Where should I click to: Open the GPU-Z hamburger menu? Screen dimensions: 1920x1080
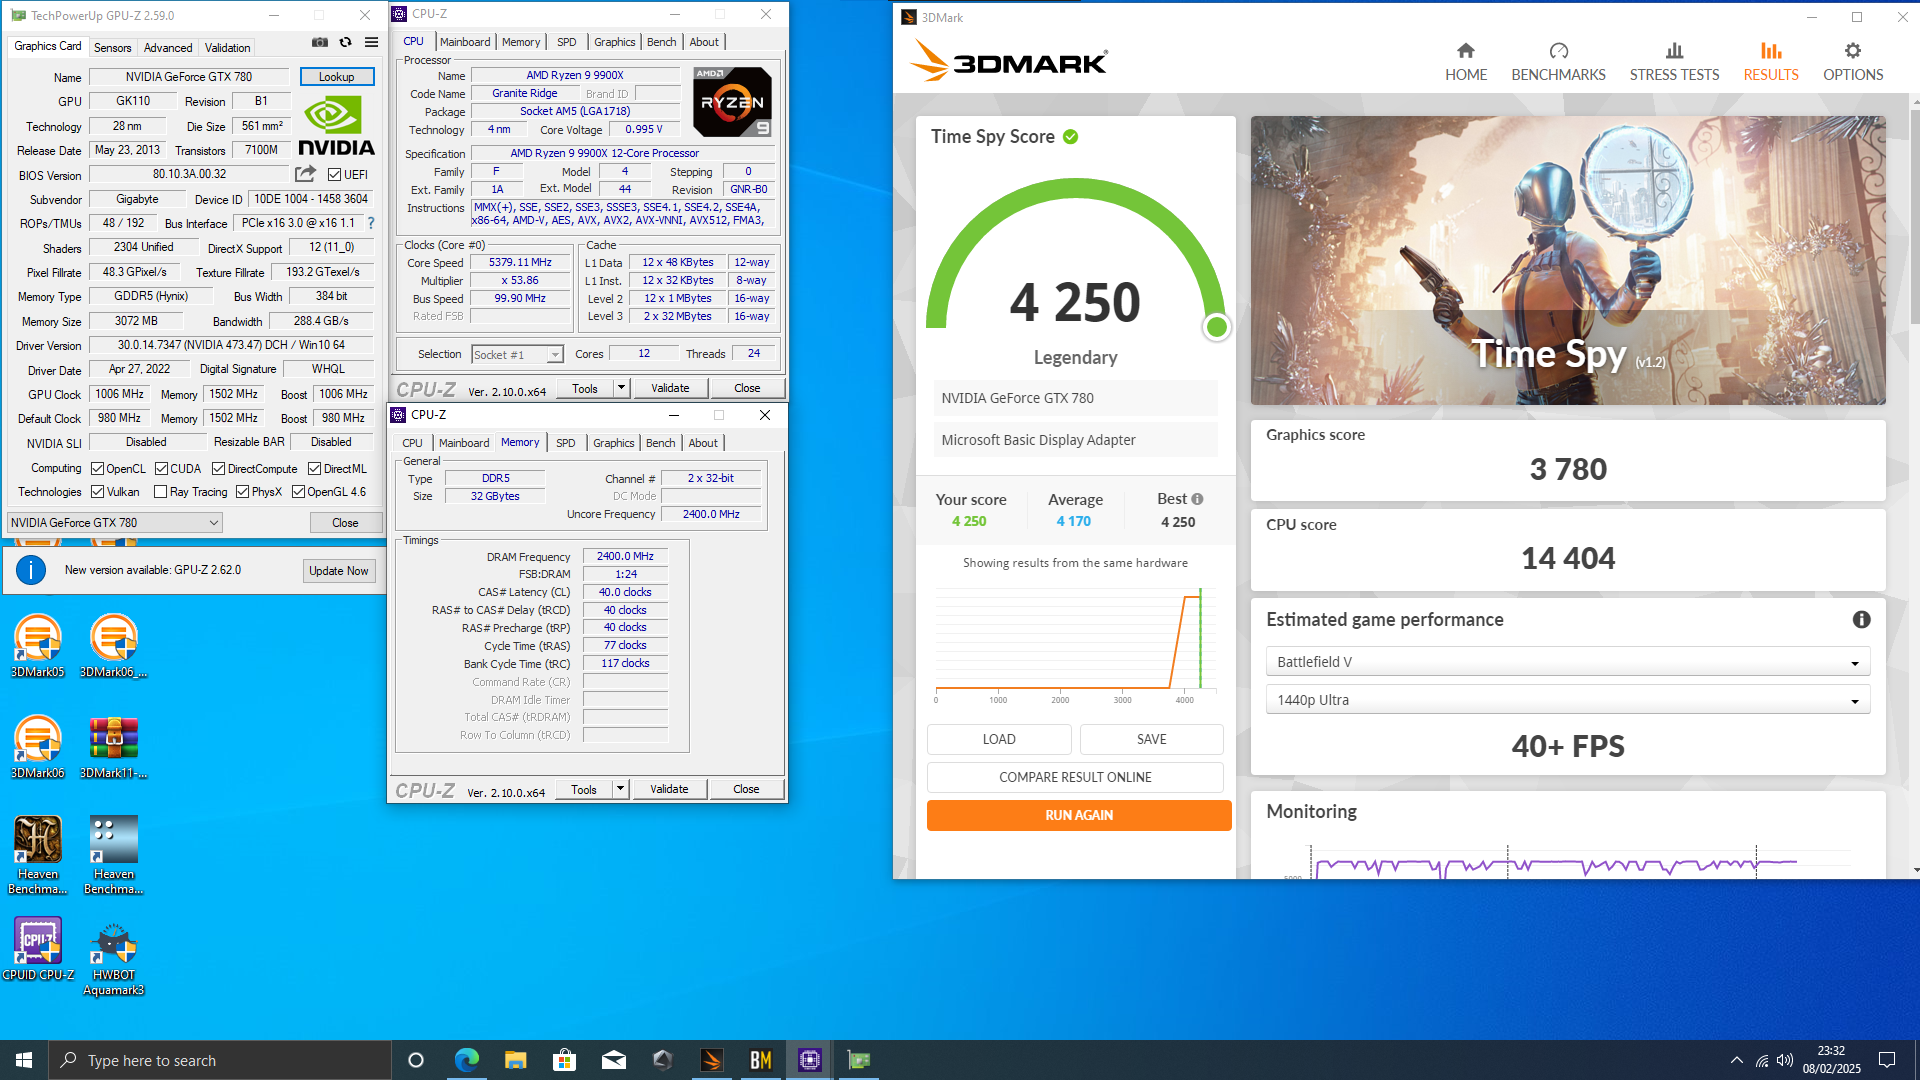click(371, 43)
